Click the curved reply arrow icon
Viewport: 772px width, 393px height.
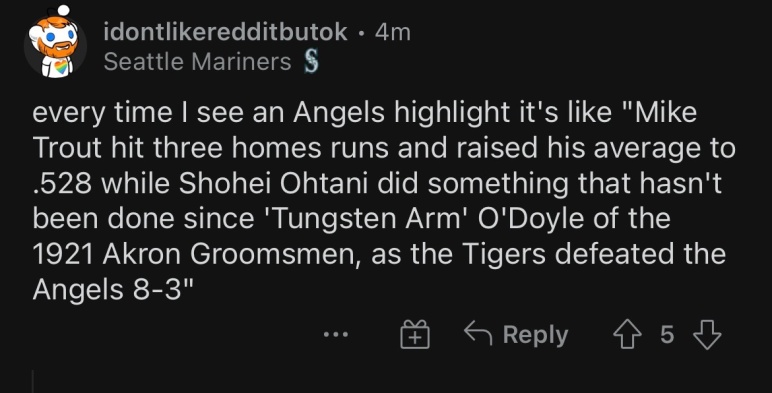(x=478, y=333)
